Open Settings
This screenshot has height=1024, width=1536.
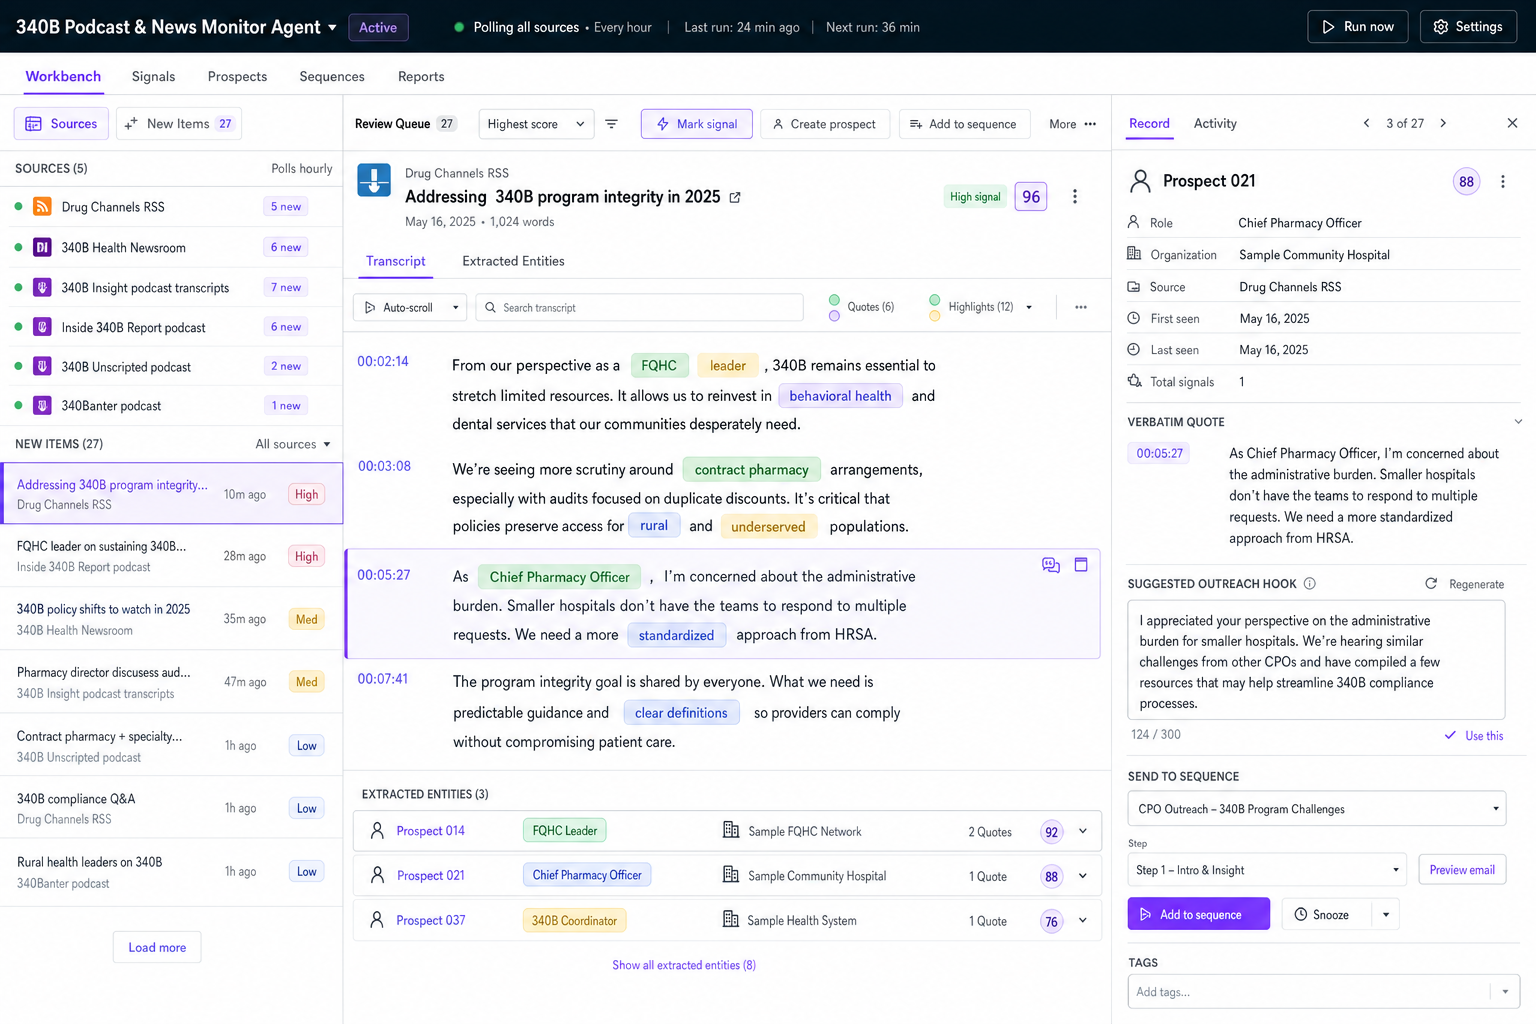[x=1469, y=27]
